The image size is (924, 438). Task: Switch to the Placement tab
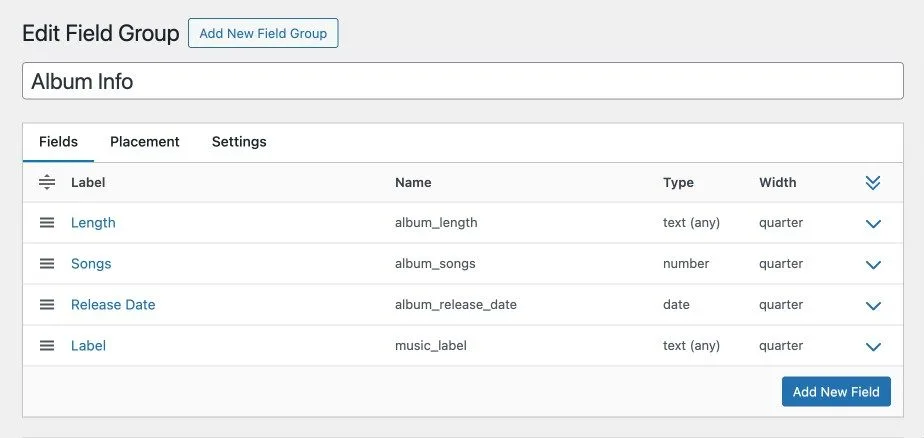point(145,141)
